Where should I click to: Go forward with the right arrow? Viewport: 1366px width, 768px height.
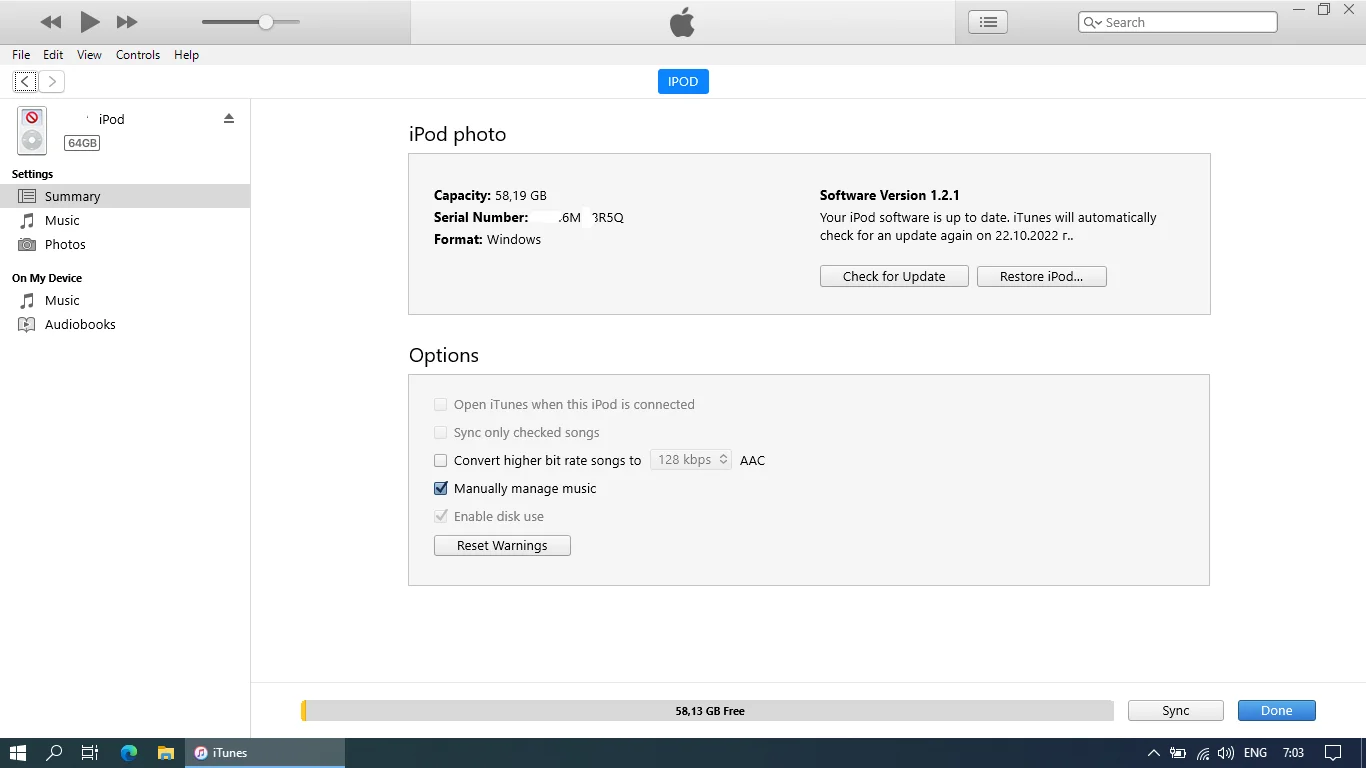click(x=52, y=82)
